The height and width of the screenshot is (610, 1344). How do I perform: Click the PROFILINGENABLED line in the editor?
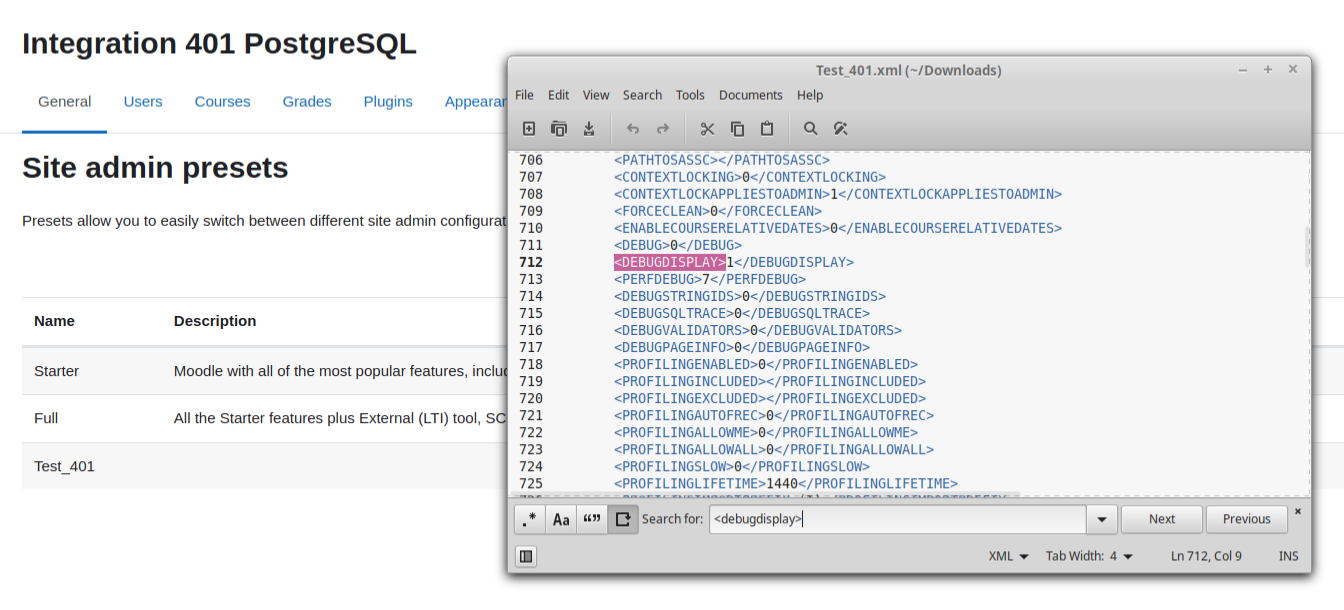tap(766, 364)
